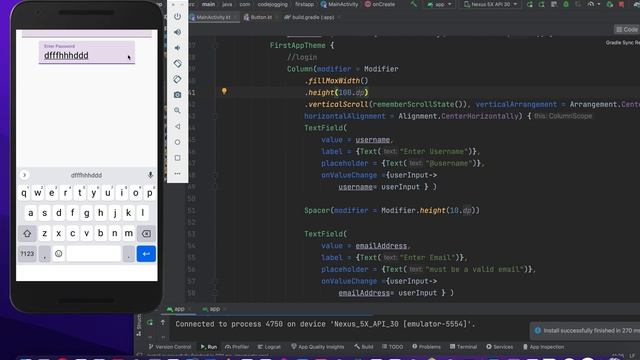This screenshot has height=360, width=640.
Task: Click emailAddress in the value line
Action: coord(381,246)
